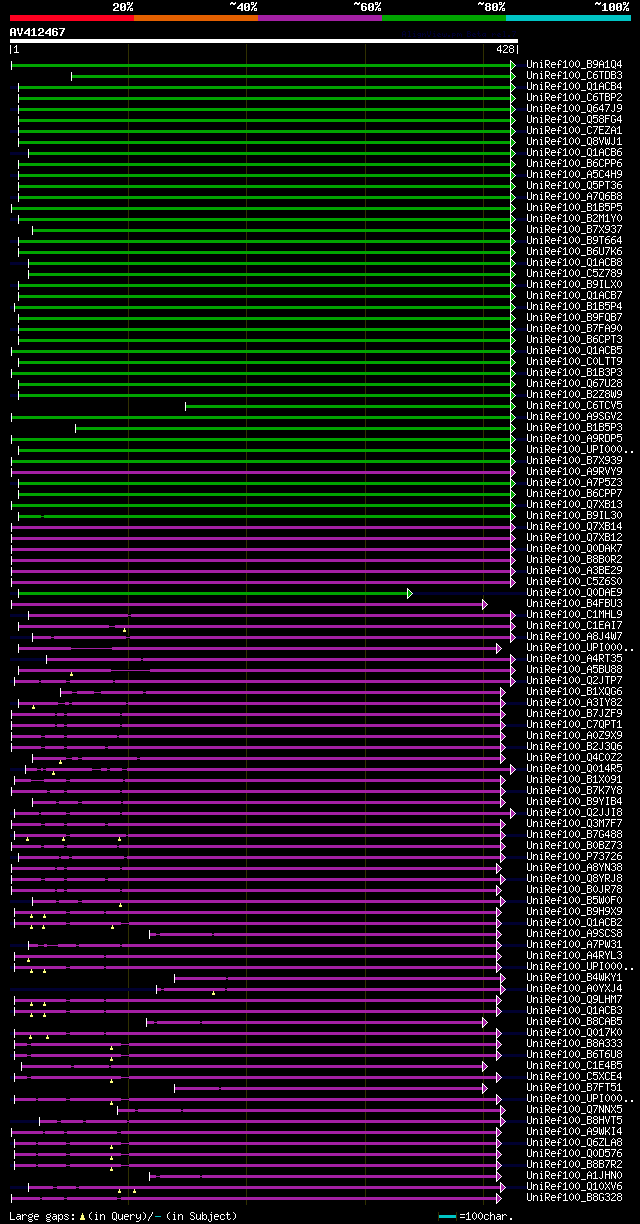Select the UniRef100_C5XCE4 entry
The height and width of the screenshot is (1224, 640).
click(574, 1076)
